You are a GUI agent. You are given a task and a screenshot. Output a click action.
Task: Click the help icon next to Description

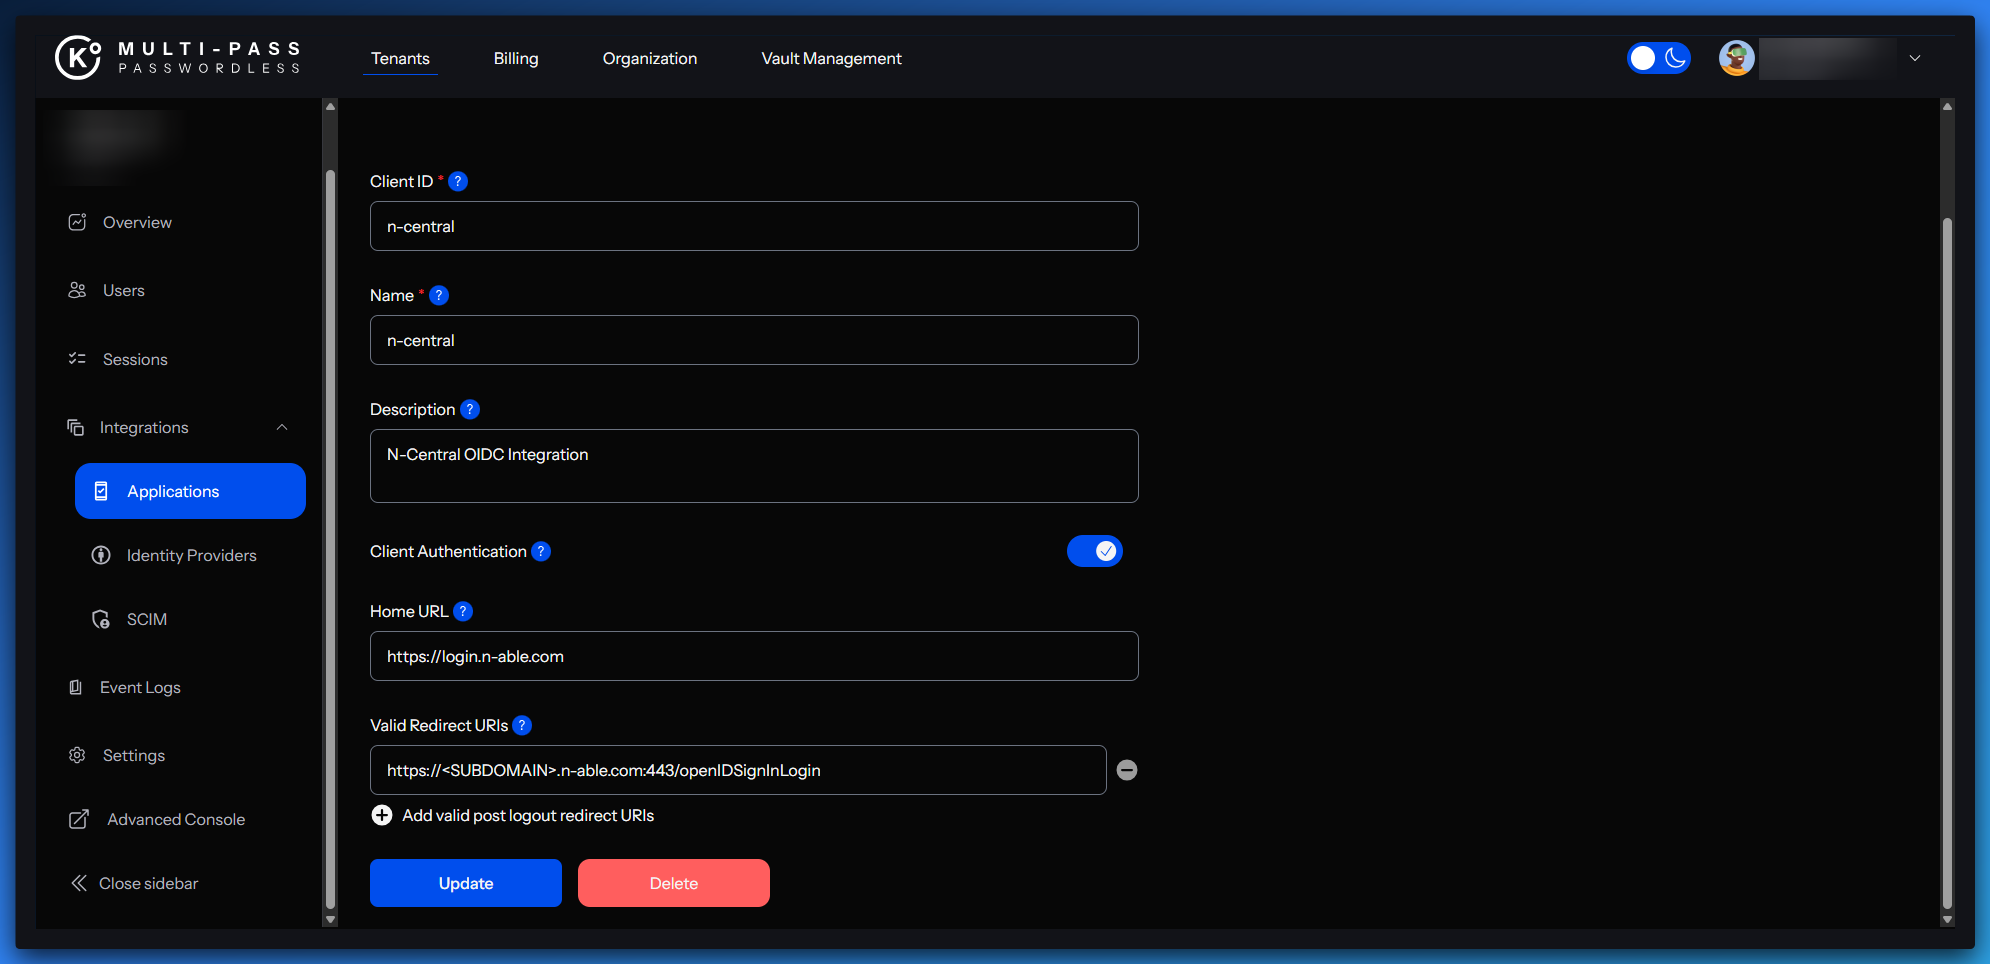[470, 410]
